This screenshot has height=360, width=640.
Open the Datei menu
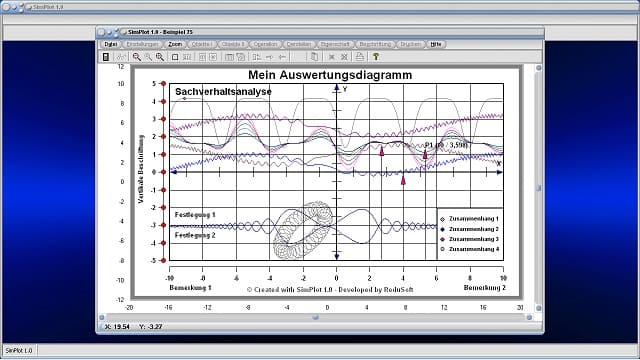point(110,44)
